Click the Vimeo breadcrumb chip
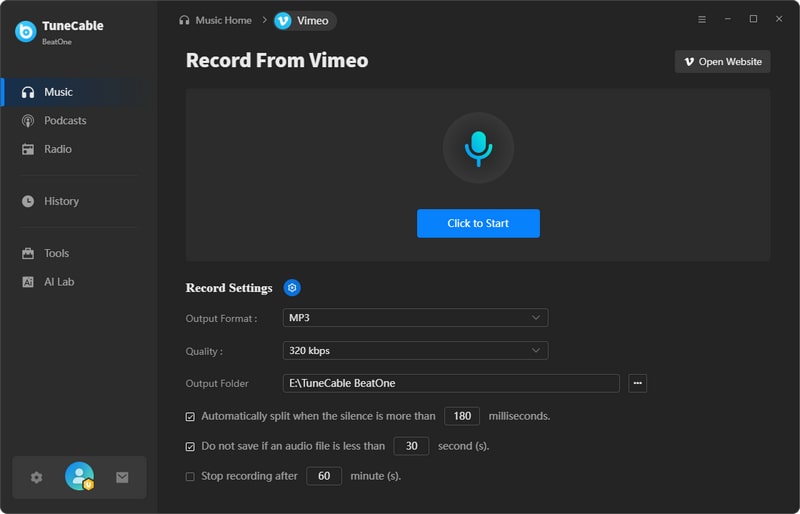Image resolution: width=800 pixels, height=514 pixels. click(x=305, y=21)
